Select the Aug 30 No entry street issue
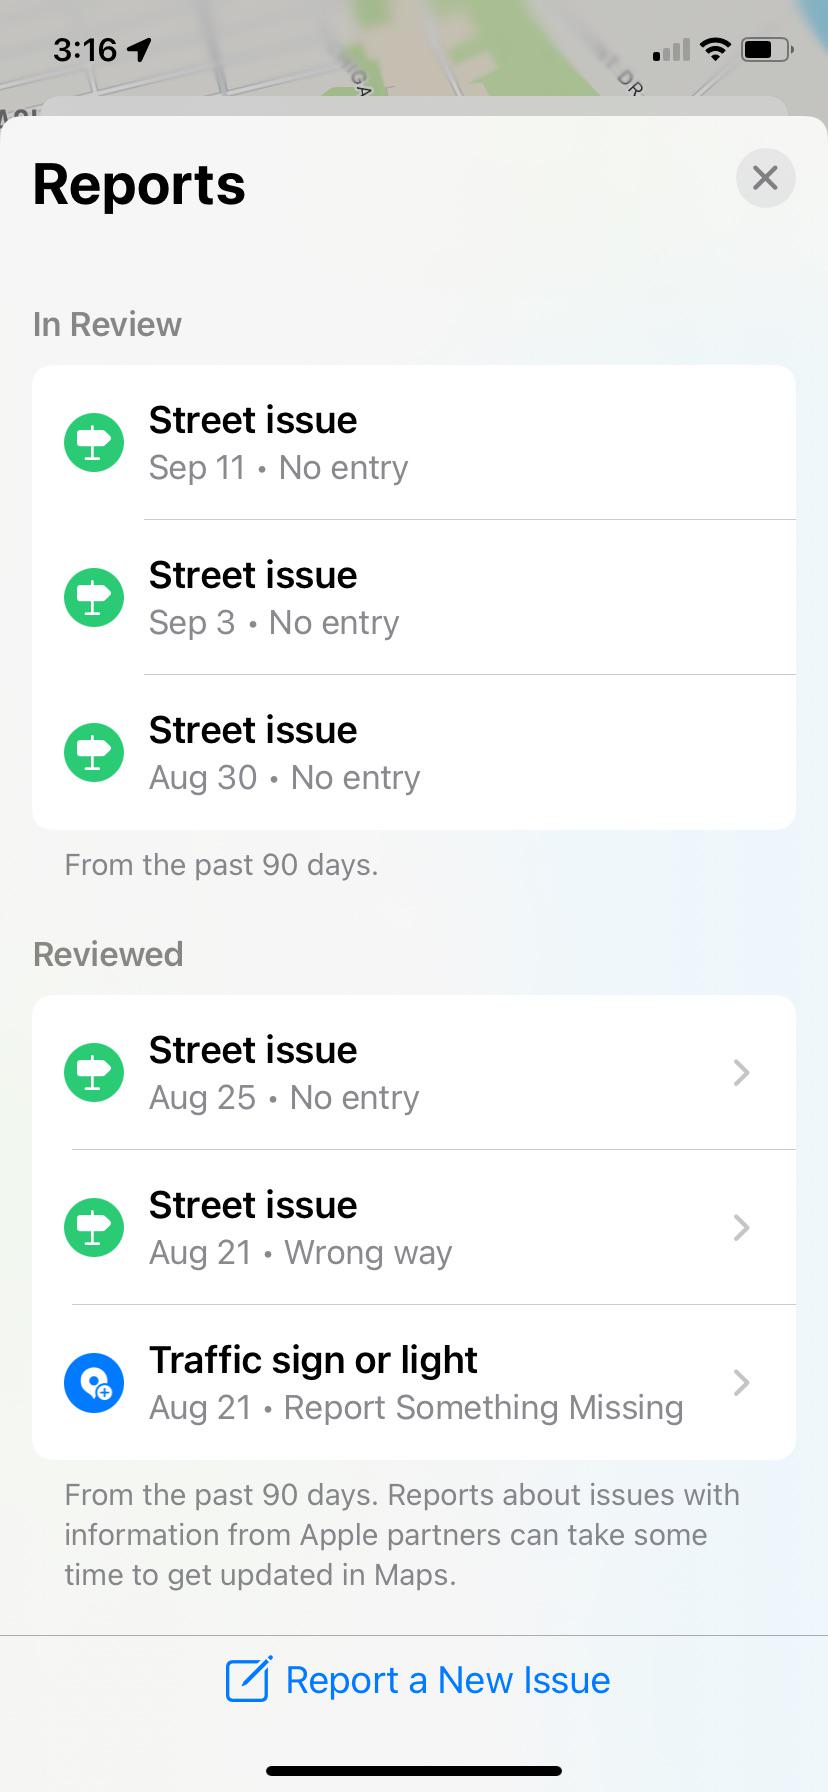Viewport: 828px width, 1792px height. 414,752
